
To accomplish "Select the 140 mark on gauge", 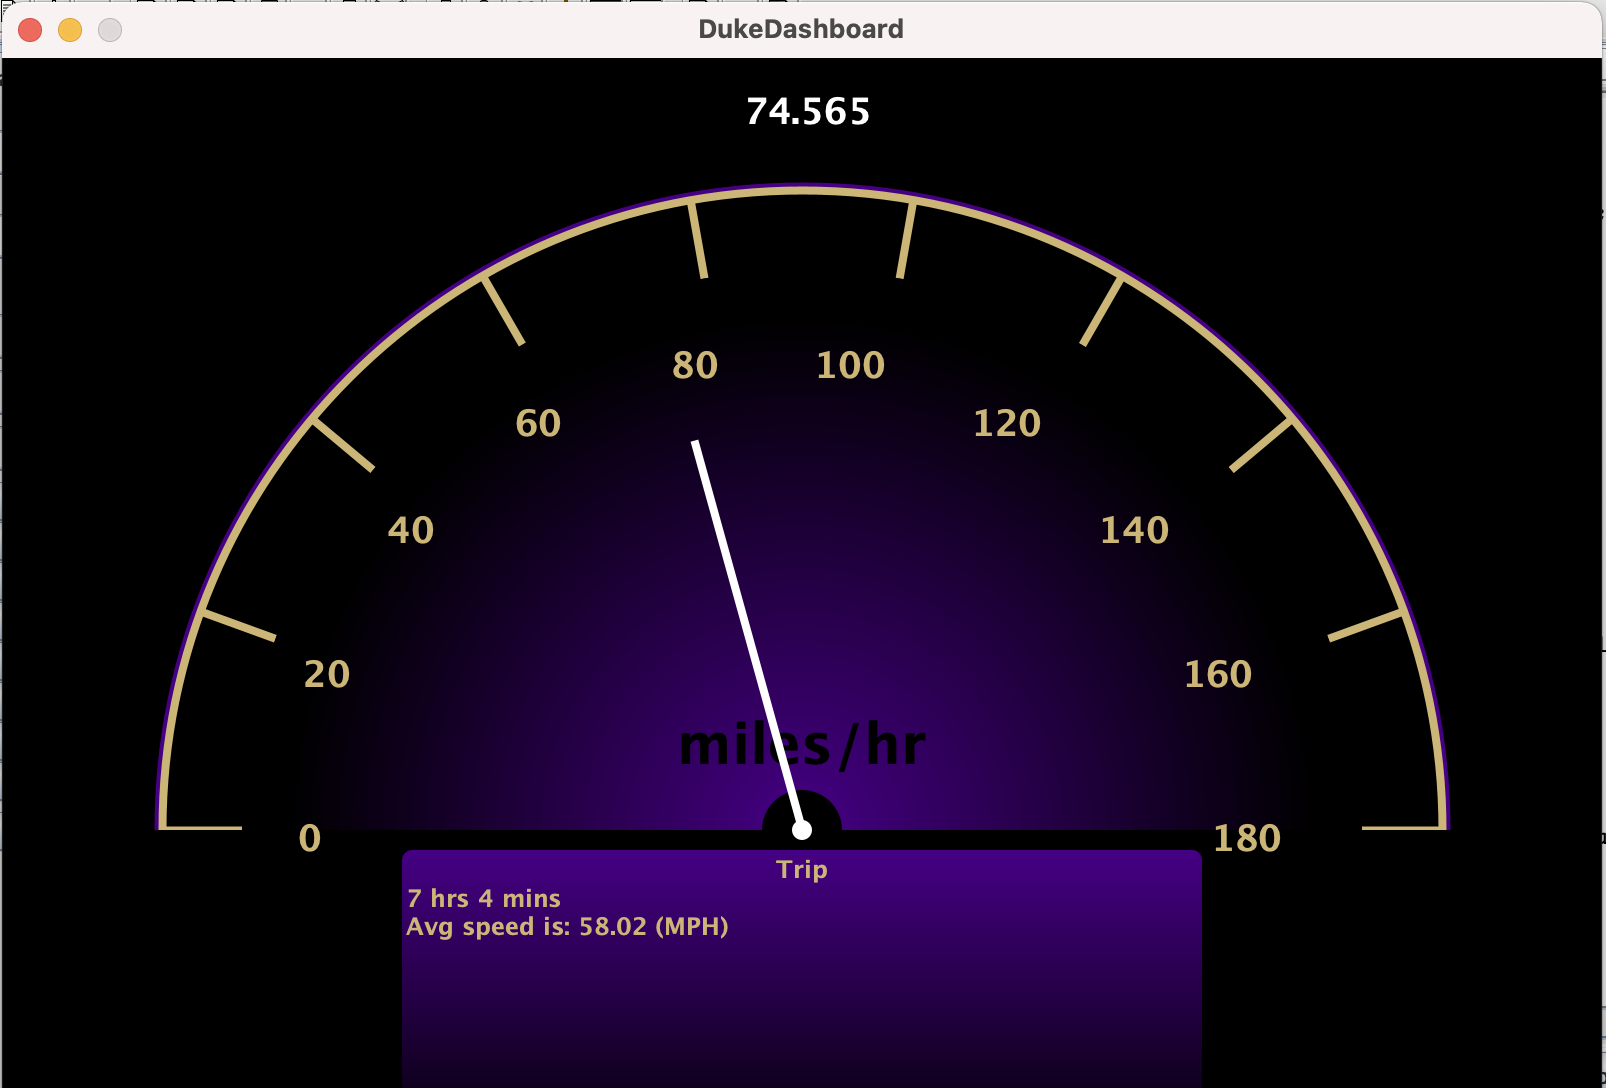I will pos(1134,531).
